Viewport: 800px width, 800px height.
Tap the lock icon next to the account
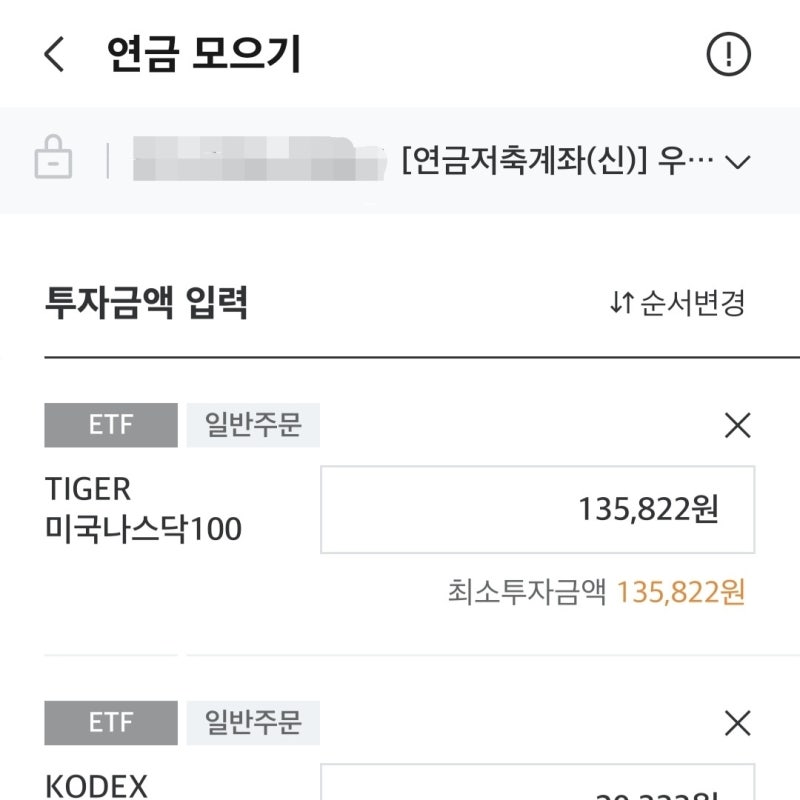(x=52, y=158)
